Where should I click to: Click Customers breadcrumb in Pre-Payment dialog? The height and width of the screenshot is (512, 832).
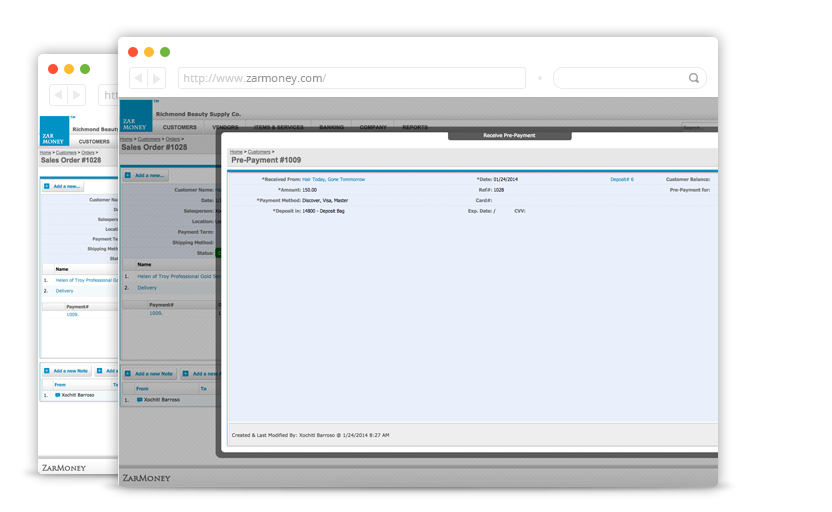pos(259,152)
